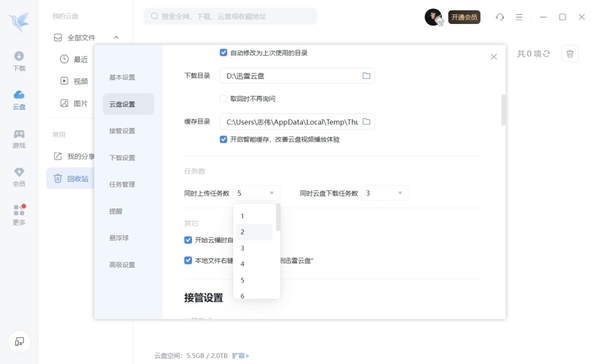Toggle 自动修改为上次使用的目录 checkbox
The width and height of the screenshot is (600, 364).
coord(223,52)
